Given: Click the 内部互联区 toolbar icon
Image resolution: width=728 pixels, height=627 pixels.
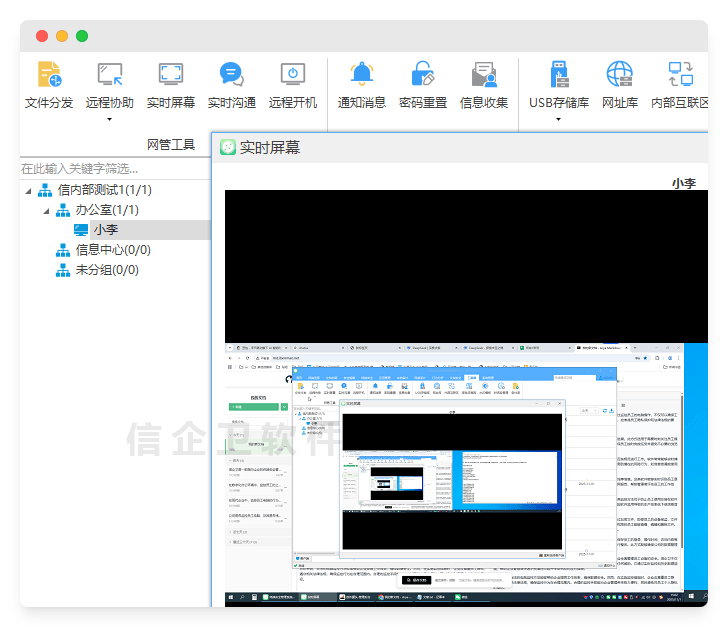Looking at the screenshot, I should 680,75.
